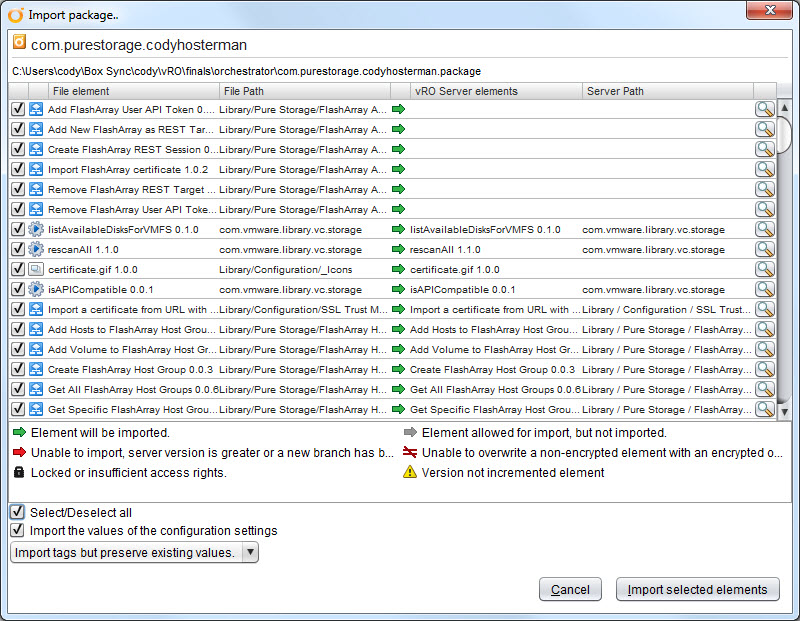This screenshot has height=621, width=800.
Task: Click Cancel button
Action: click(570, 589)
